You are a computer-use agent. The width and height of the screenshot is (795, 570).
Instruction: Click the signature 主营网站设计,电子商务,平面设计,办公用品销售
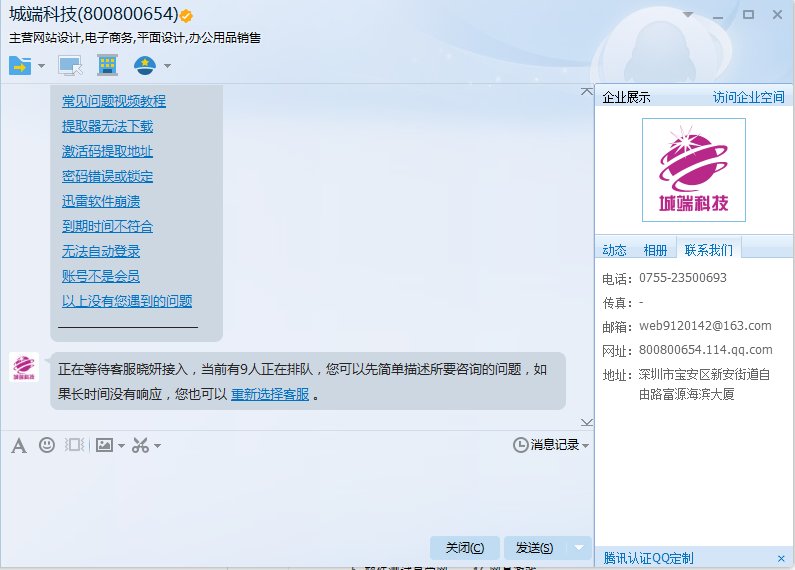[135, 38]
